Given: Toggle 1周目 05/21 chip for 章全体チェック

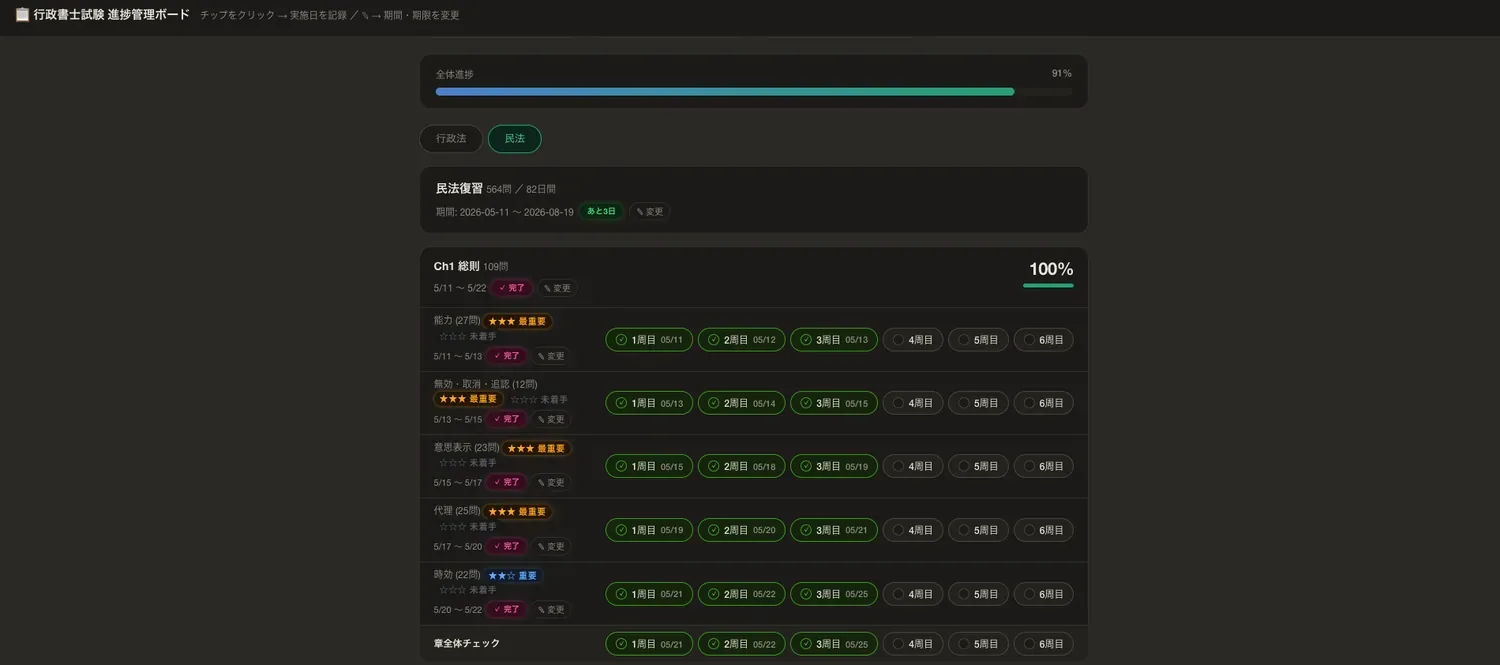Looking at the screenshot, I should [x=649, y=644].
